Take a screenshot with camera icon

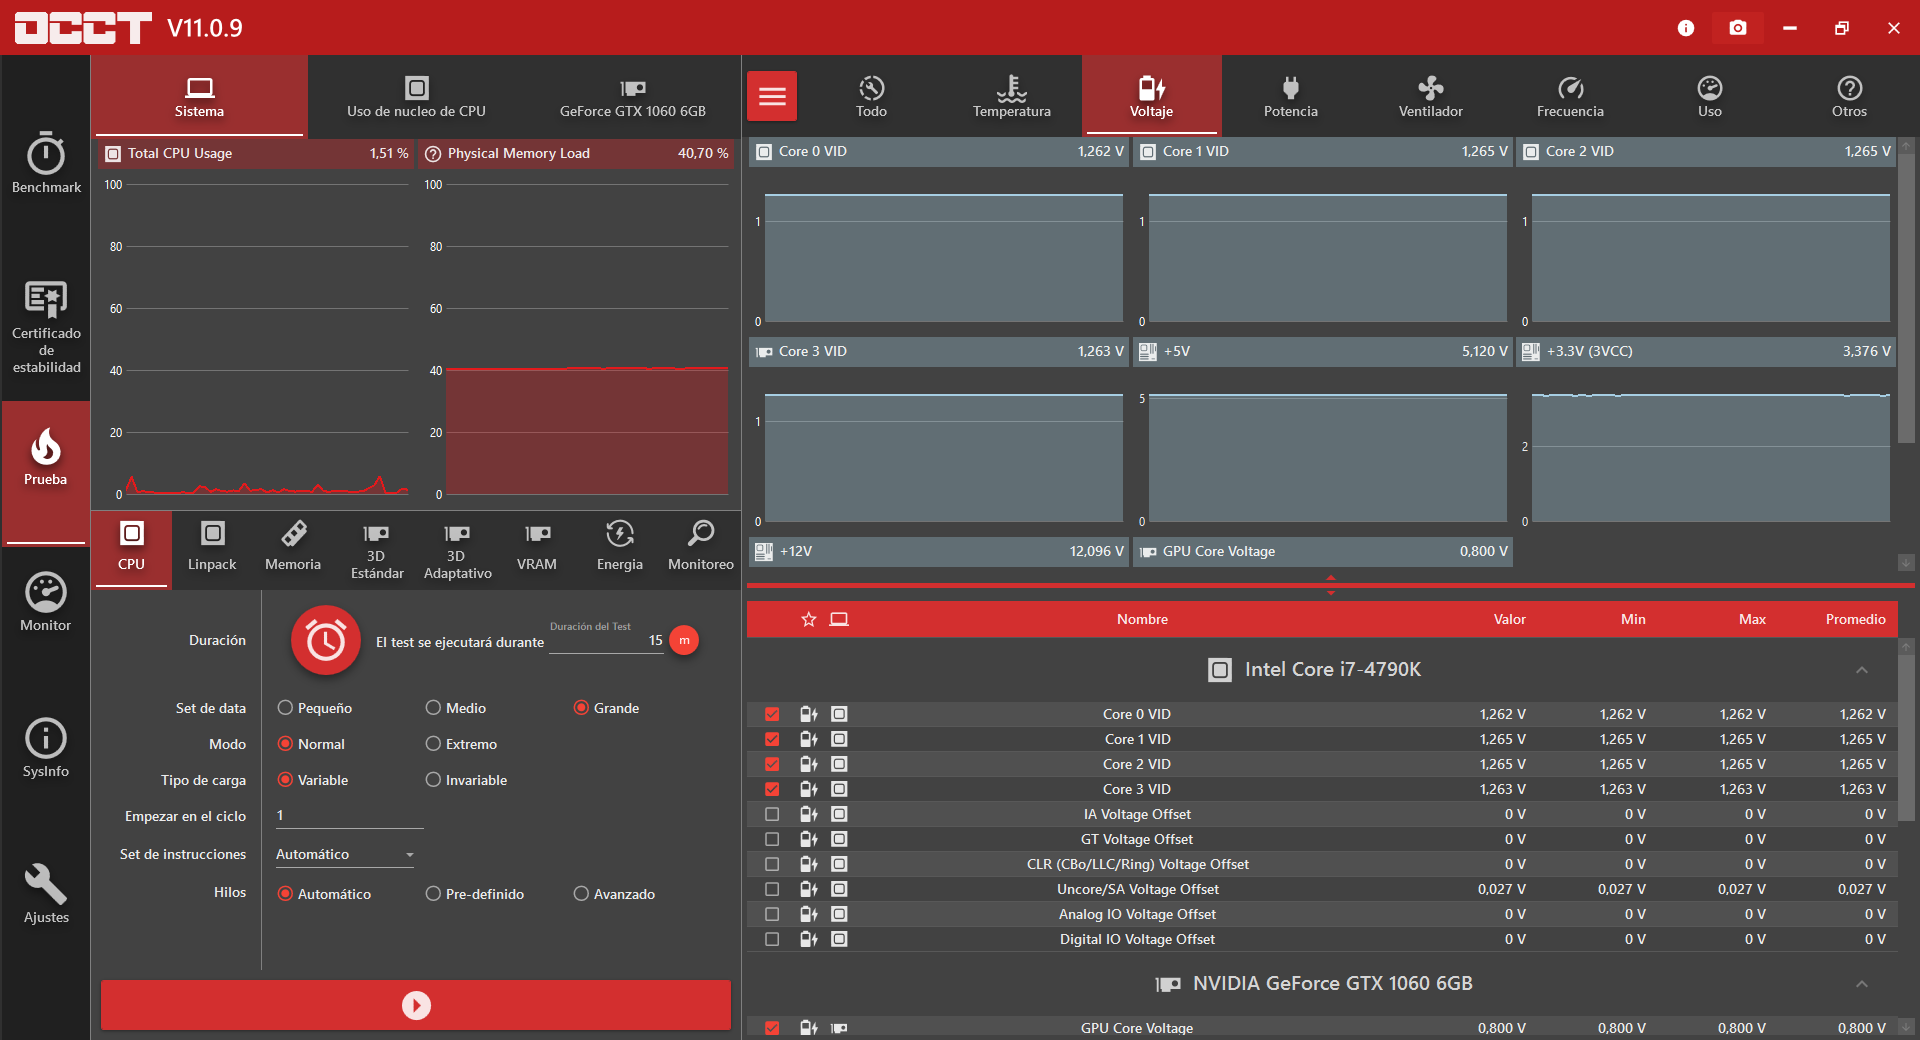[1738, 28]
